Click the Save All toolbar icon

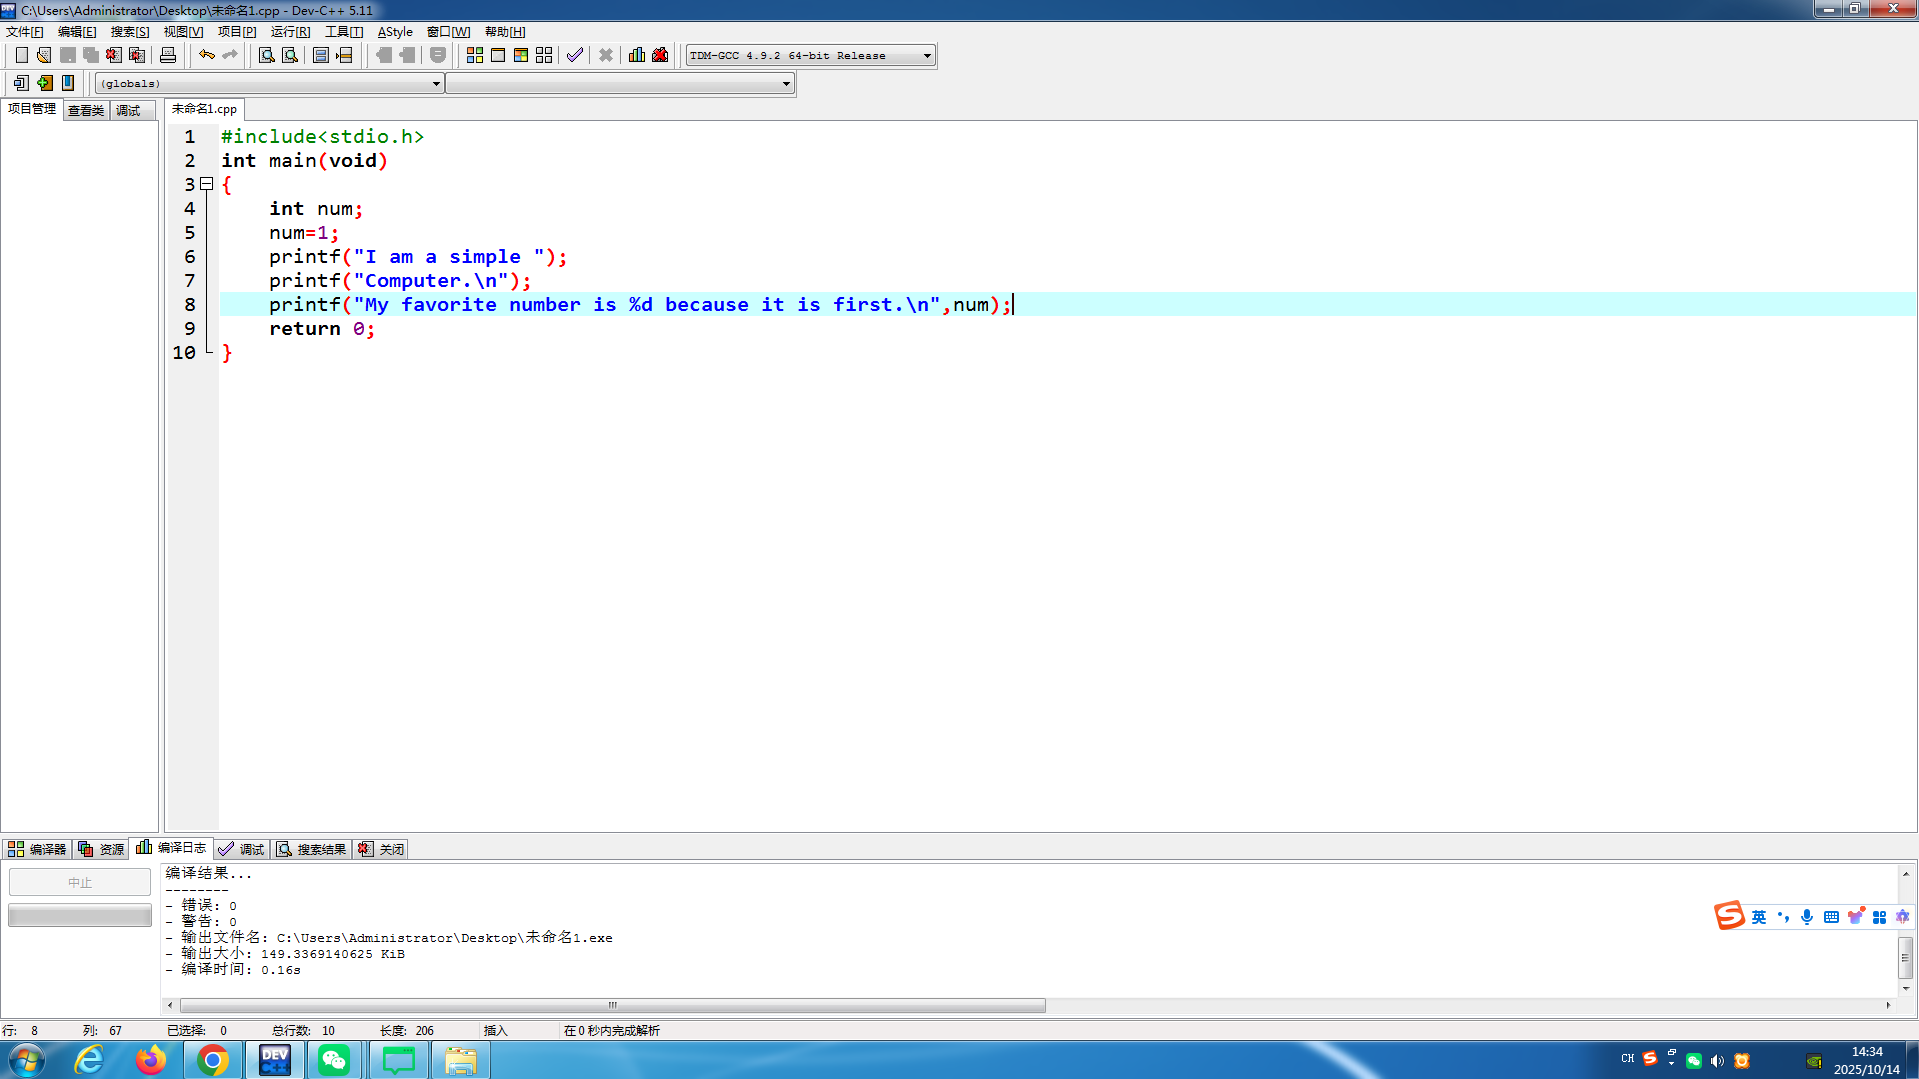pyautogui.click(x=91, y=55)
